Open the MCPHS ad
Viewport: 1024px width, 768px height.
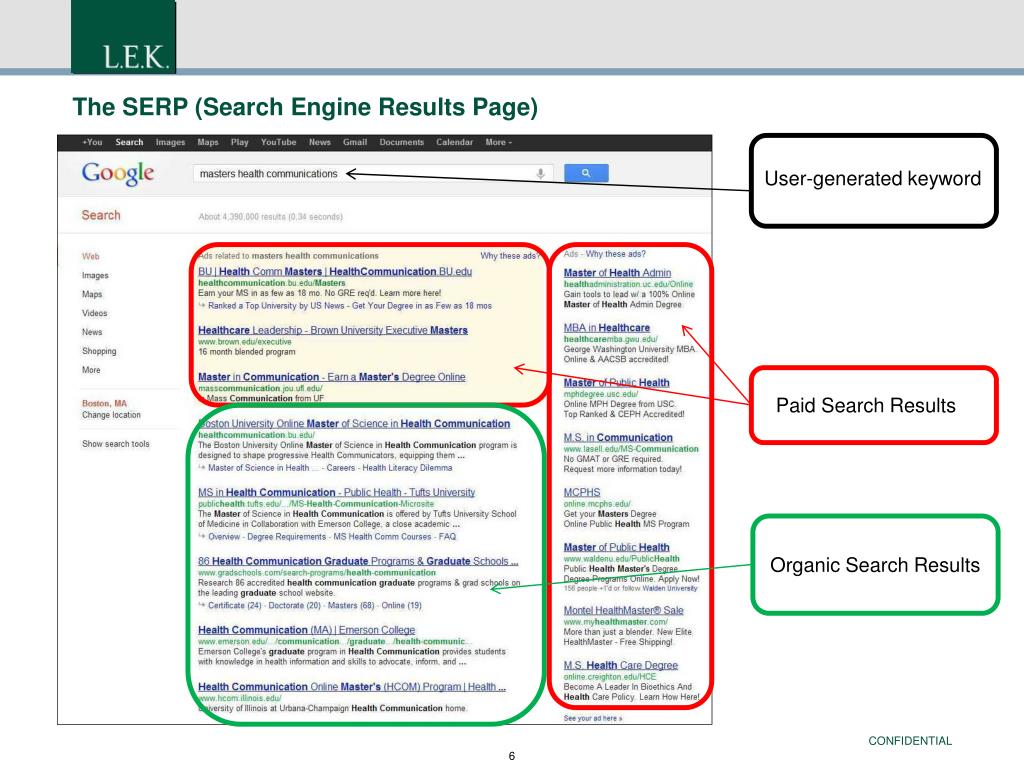(x=582, y=492)
